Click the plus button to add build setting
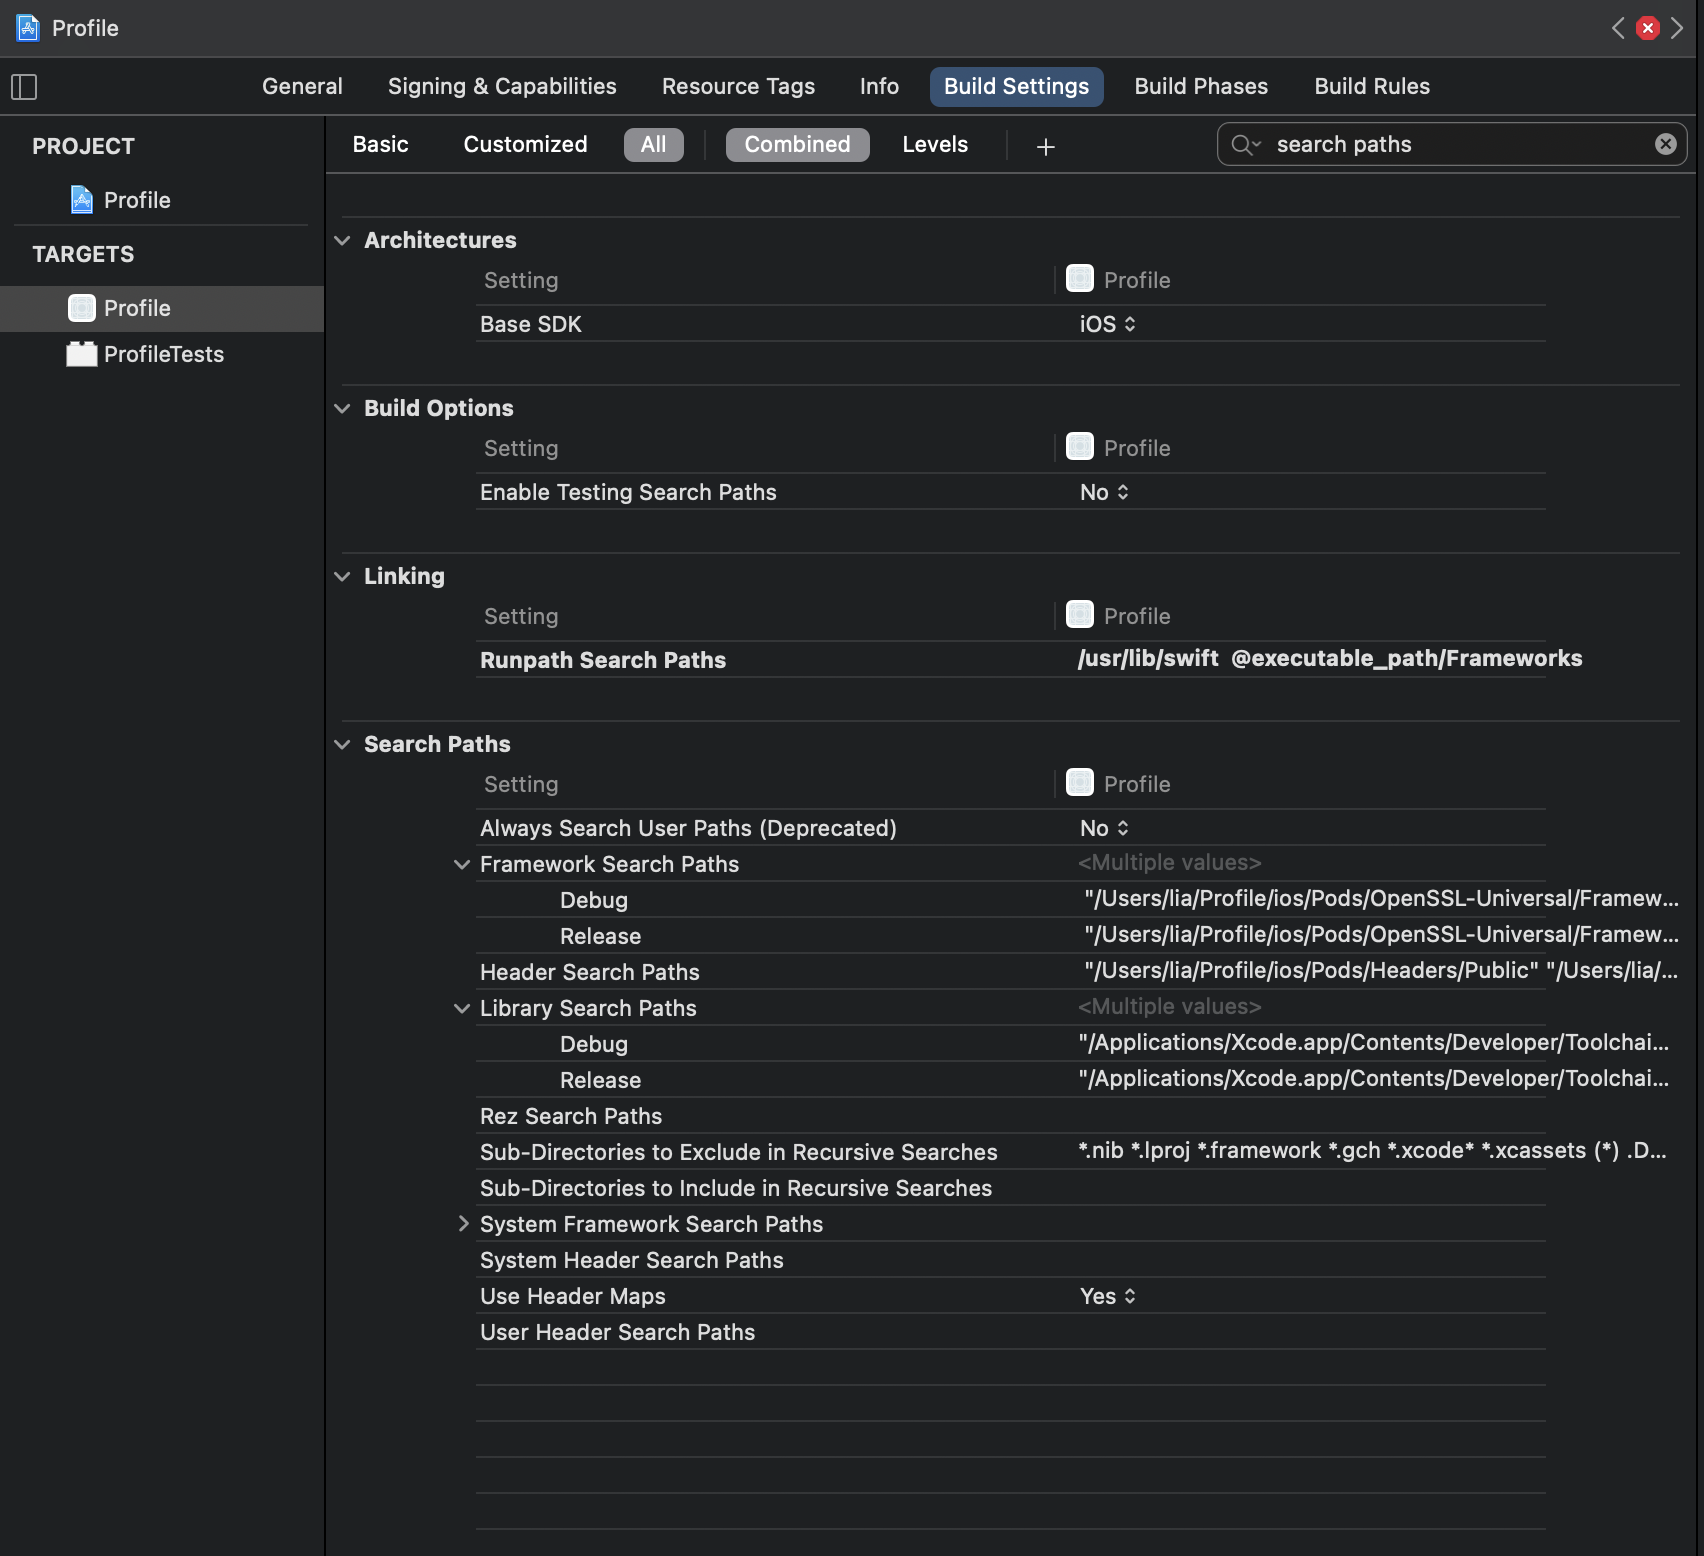The width and height of the screenshot is (1704, 1556). 1045,147
